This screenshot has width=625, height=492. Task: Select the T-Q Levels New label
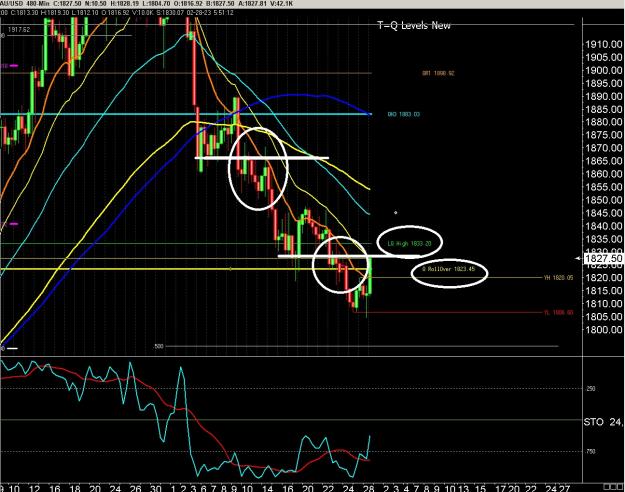click(x=414, y=26)
